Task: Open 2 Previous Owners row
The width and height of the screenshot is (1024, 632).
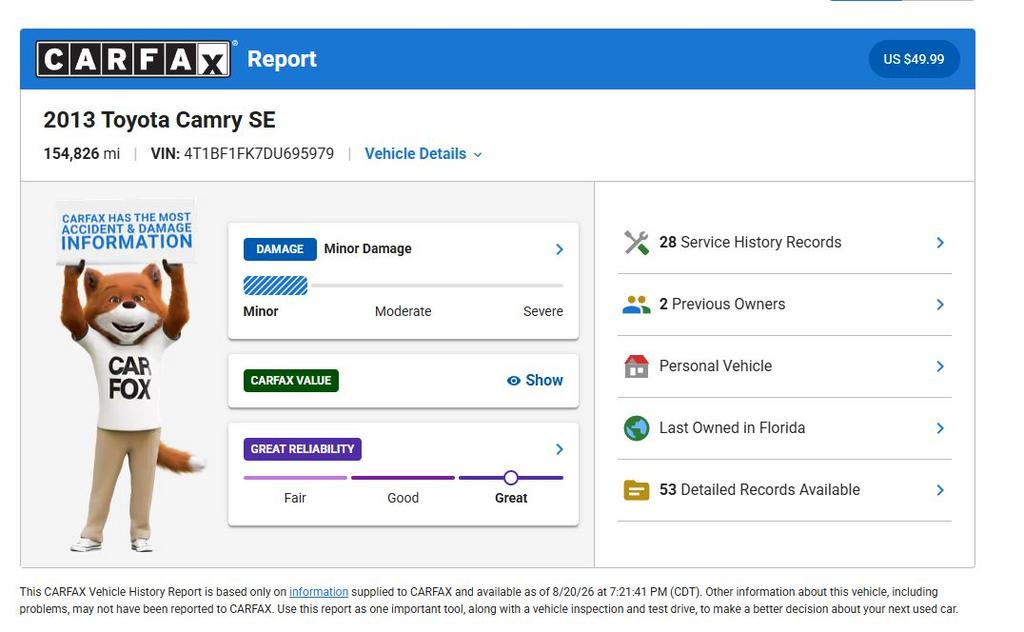Action: tap(784, 305)
